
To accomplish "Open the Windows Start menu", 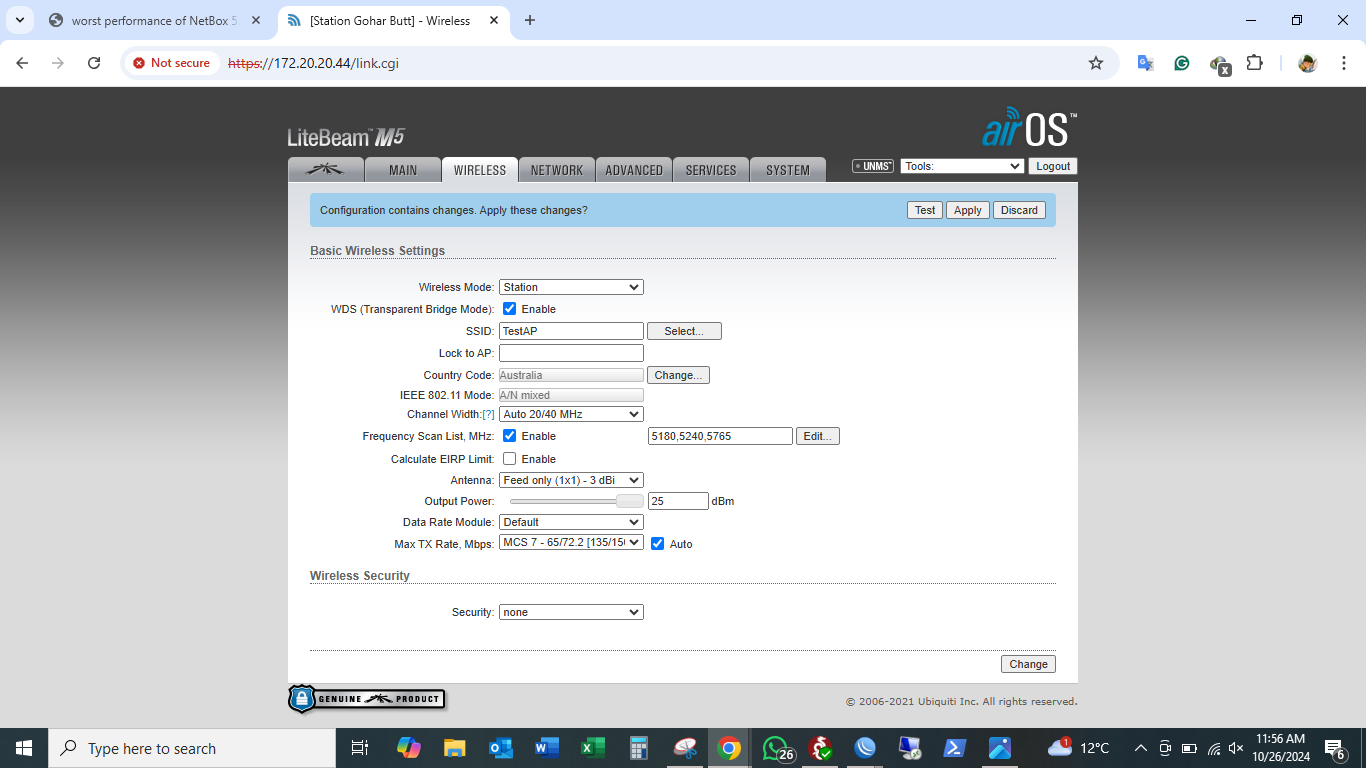I will coord(24,748).
